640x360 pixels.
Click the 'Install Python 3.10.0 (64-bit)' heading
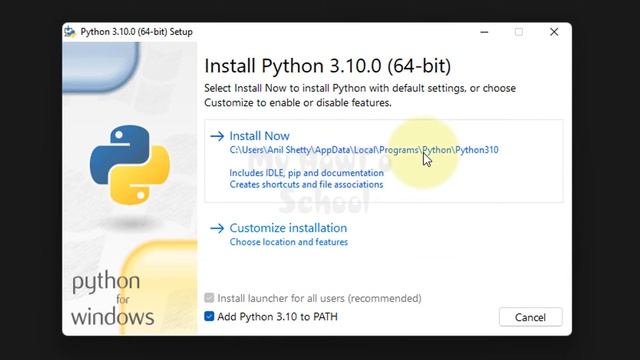point(327,66)
